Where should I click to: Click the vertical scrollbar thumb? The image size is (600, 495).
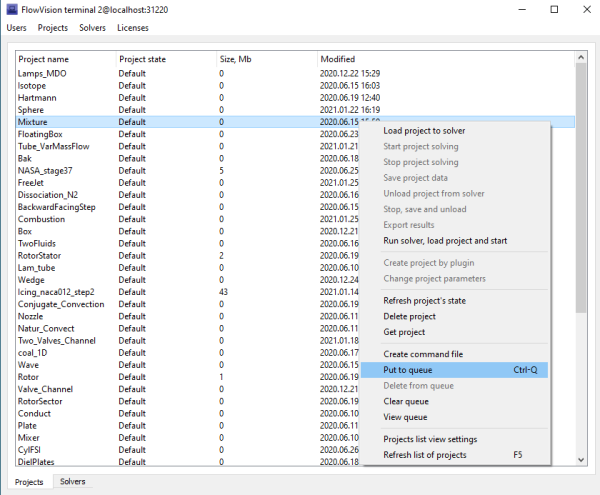tap(581, 188)
